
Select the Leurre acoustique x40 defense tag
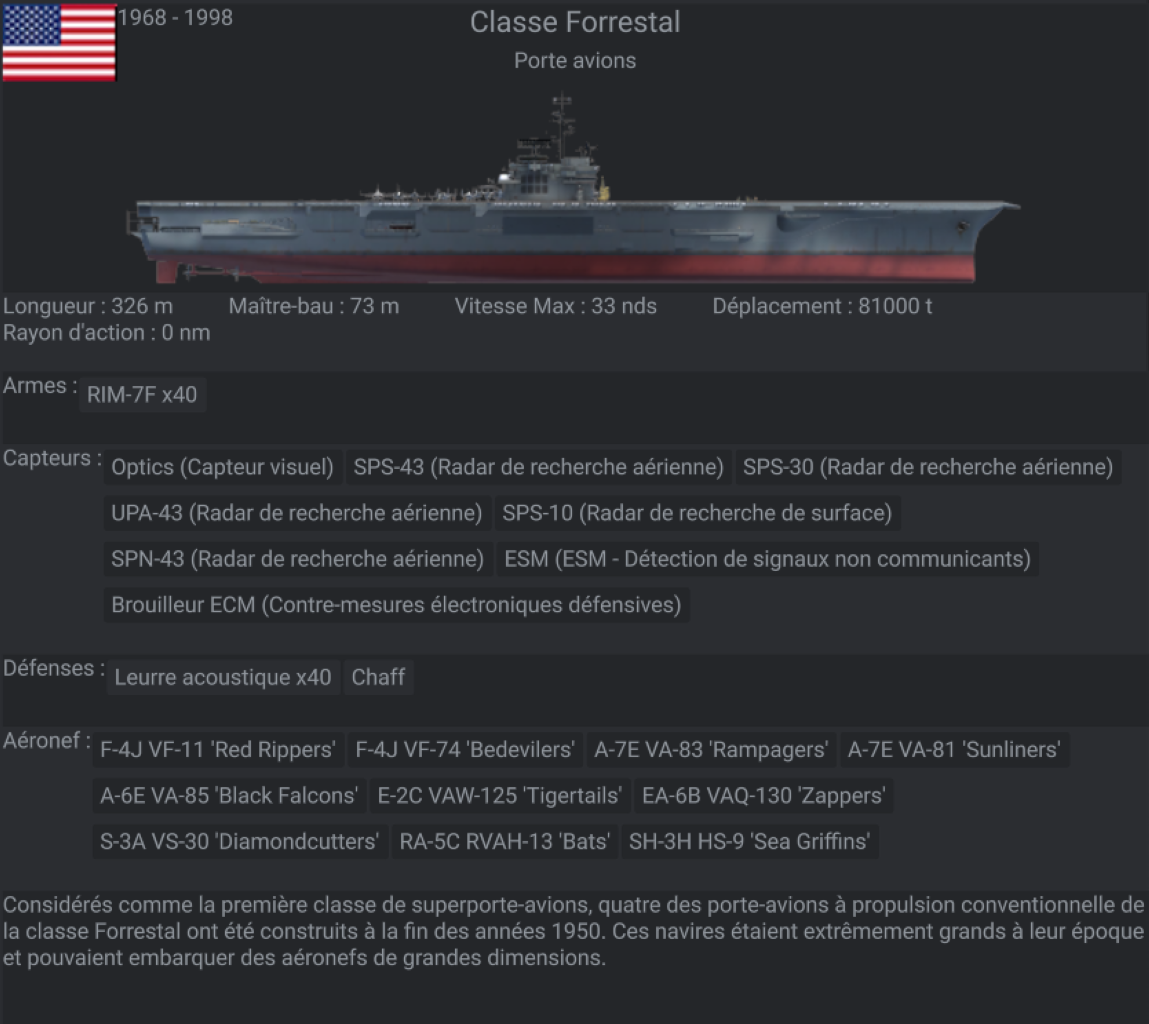pyautogui.click(x=223, y=677)
